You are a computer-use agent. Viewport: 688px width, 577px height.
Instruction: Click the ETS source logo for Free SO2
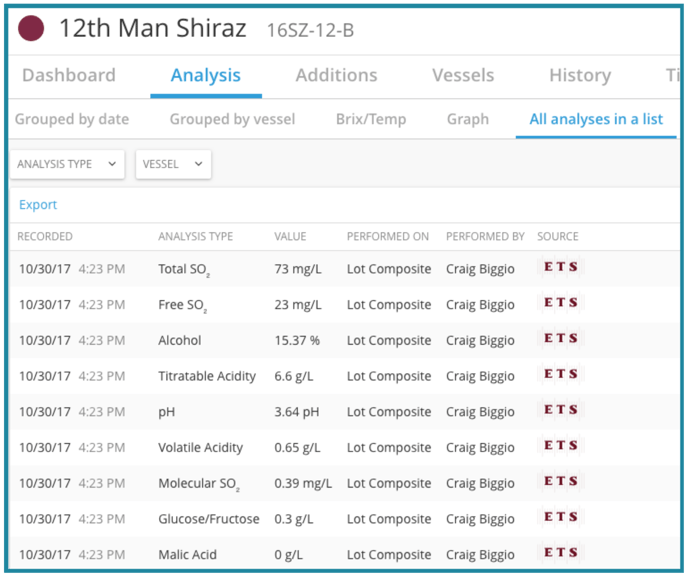coord(560,303)
